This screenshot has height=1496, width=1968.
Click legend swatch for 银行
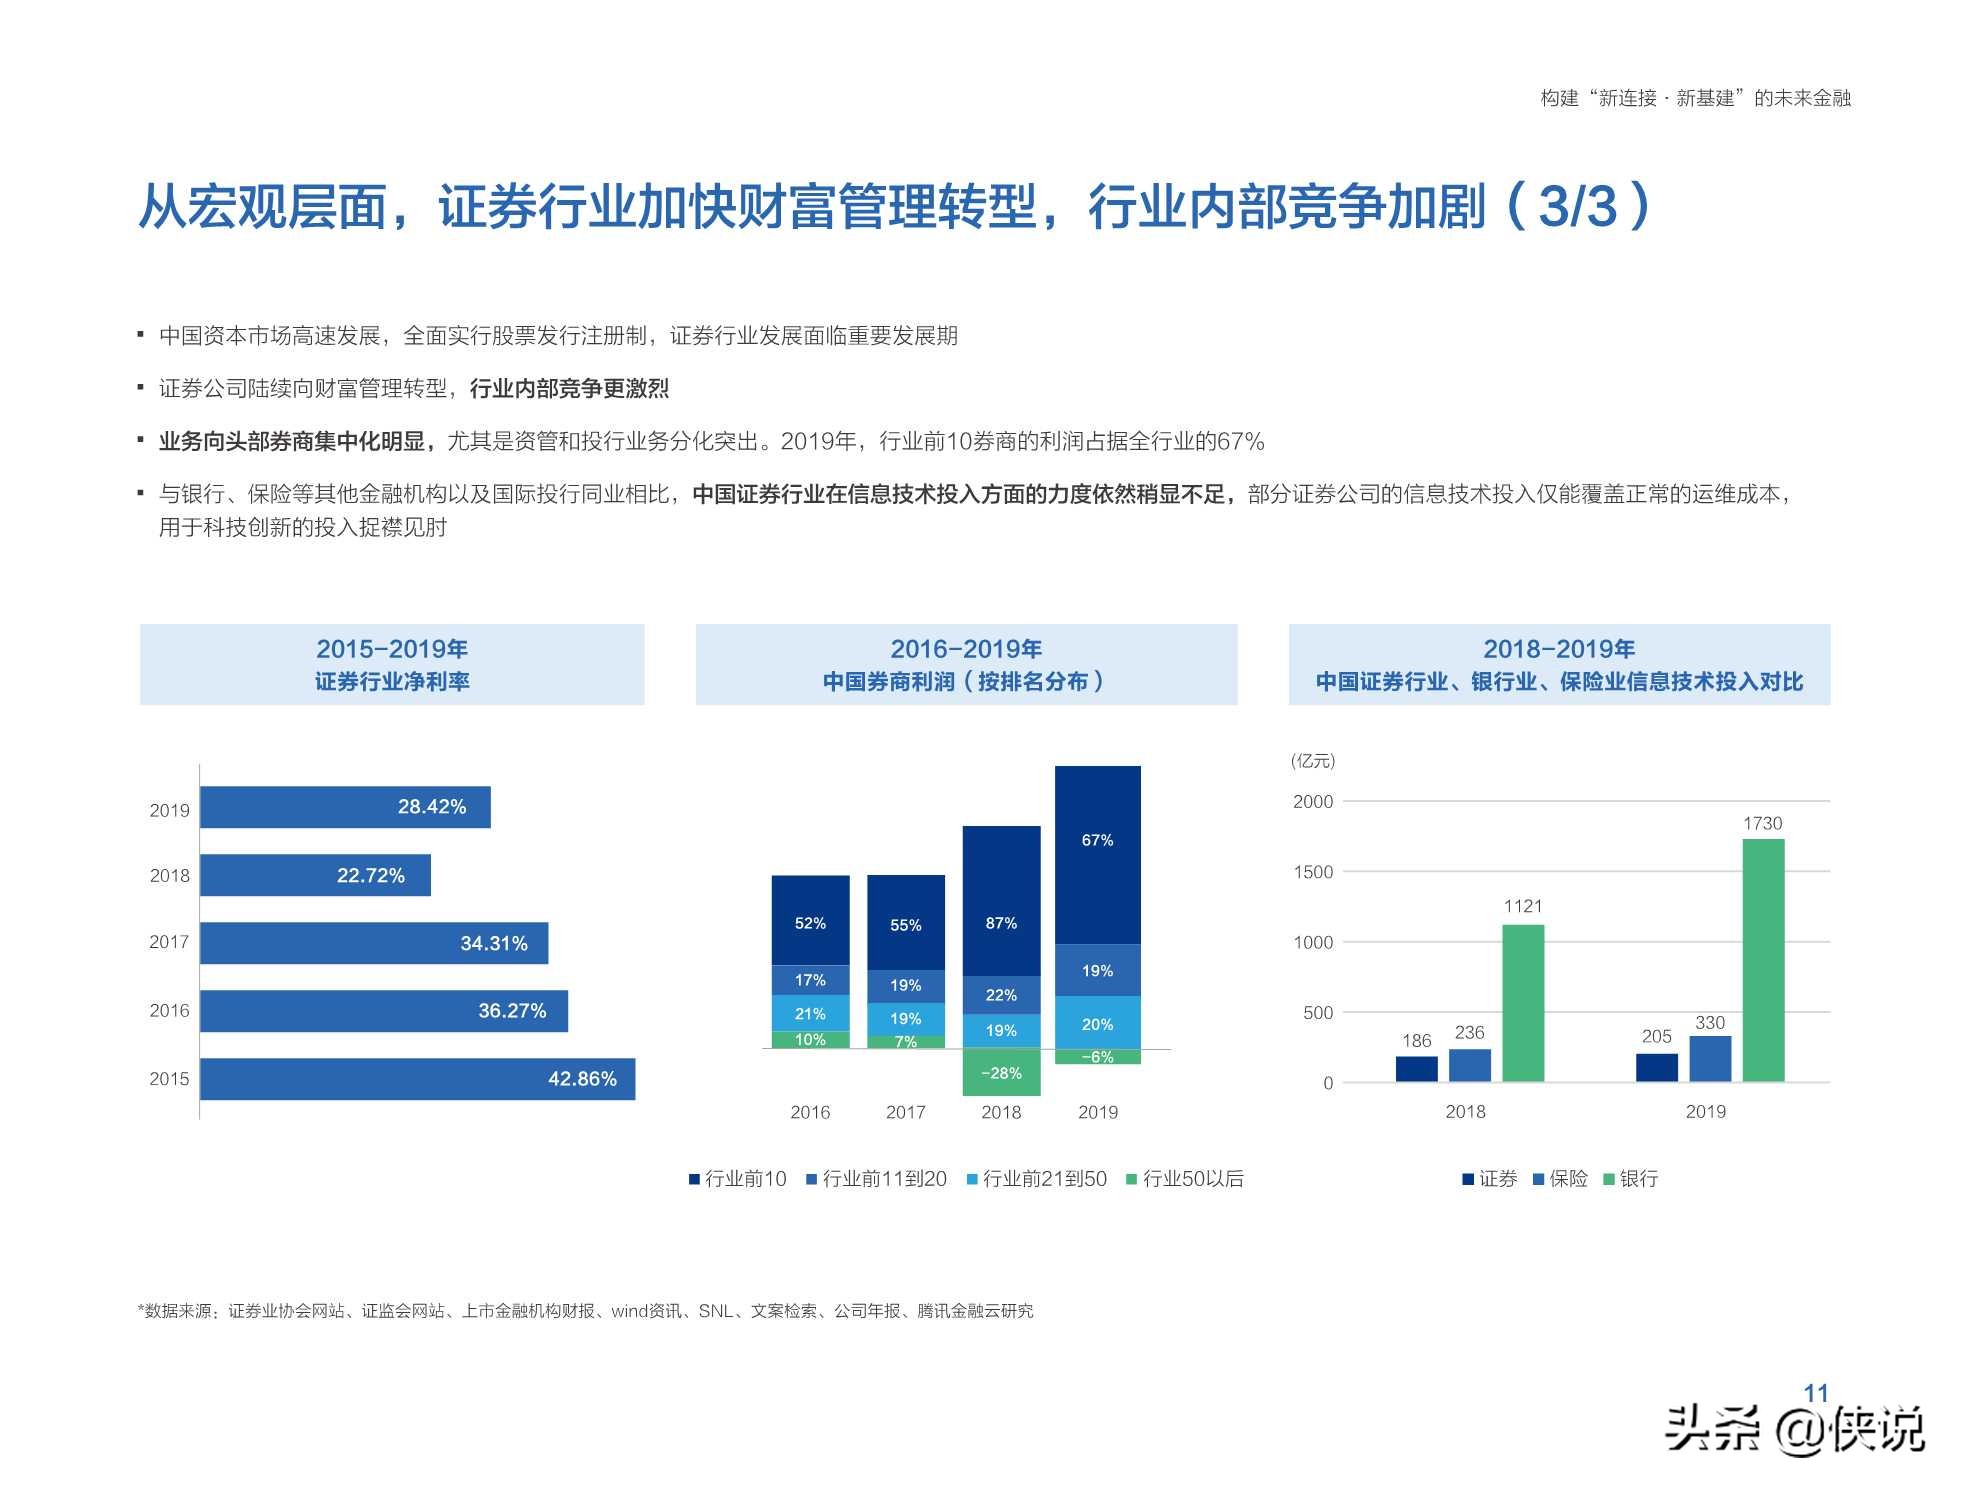[1609, 1179]
